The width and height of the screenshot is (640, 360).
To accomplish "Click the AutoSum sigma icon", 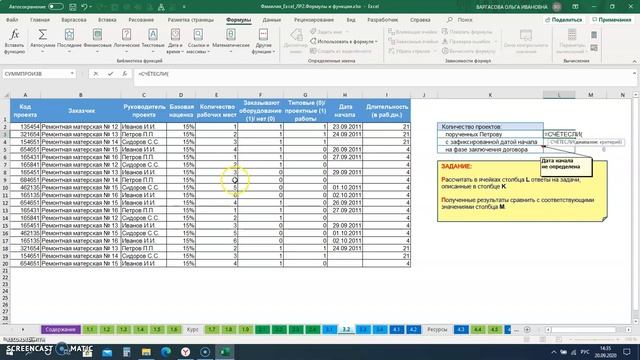I will (42, 35).
